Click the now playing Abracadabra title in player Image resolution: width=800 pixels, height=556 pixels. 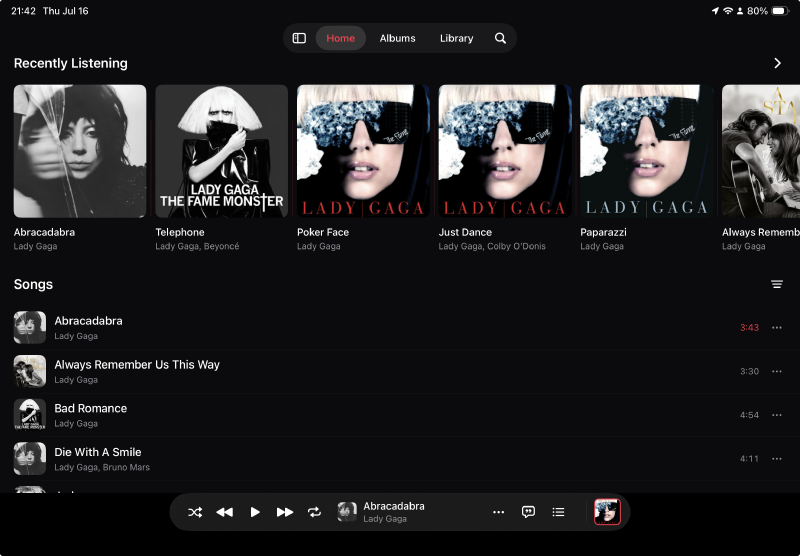(x=394, y=506)
